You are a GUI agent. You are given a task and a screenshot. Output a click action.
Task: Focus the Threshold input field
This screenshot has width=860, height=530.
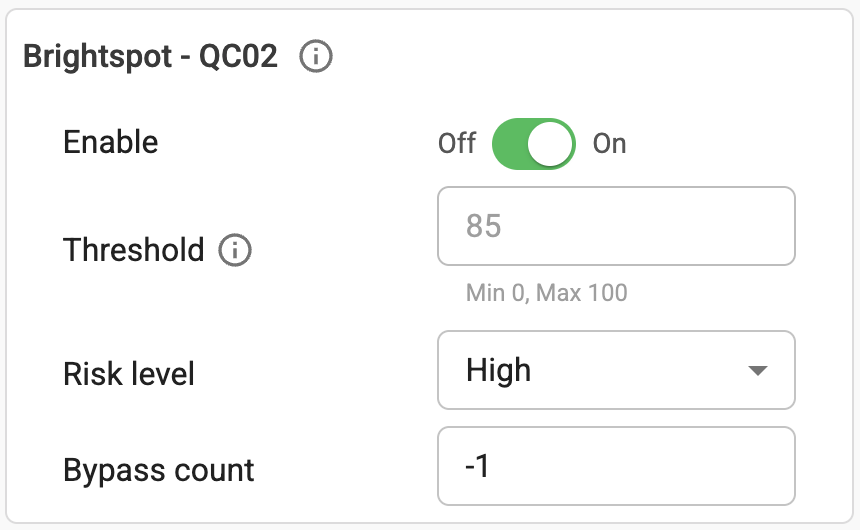tap(616, 226)
